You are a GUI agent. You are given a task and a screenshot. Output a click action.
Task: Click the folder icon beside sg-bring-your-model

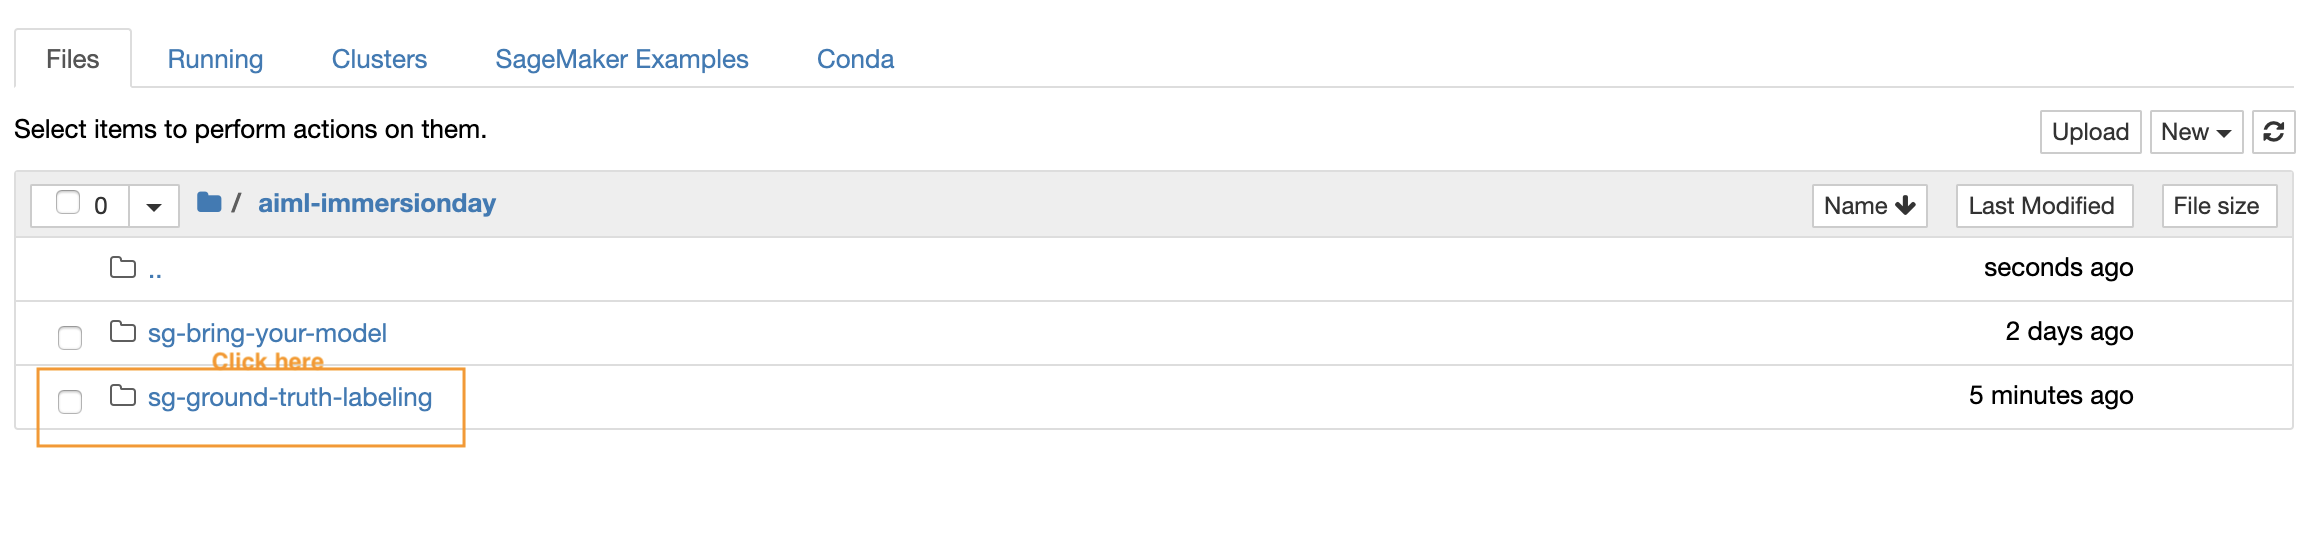[x=123, y=331]
